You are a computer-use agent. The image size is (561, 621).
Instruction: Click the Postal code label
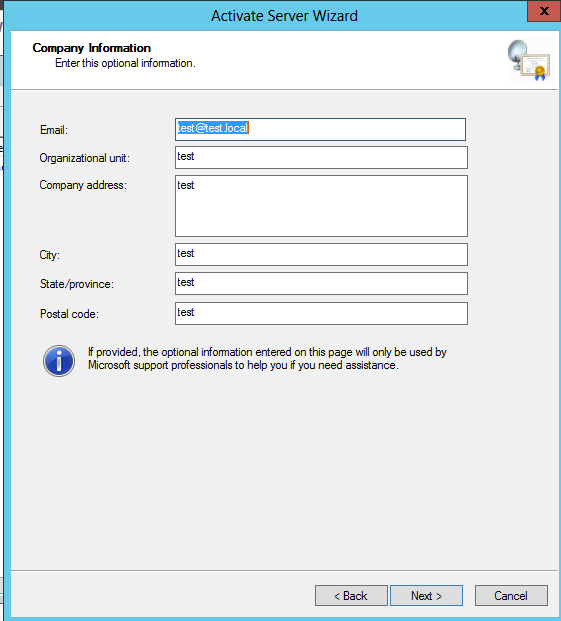[x=69, y=314]
